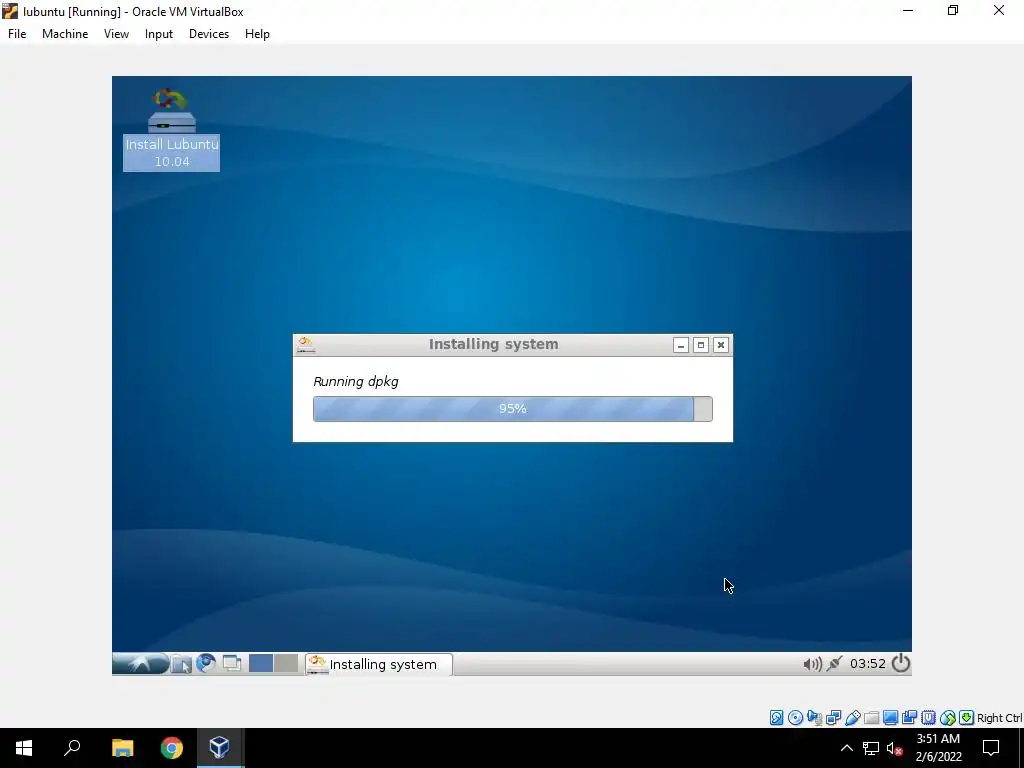Screen dimensions: 1024x768
Task: Launch Google Chrome from Windows taskbar
Action: point(172,748)
